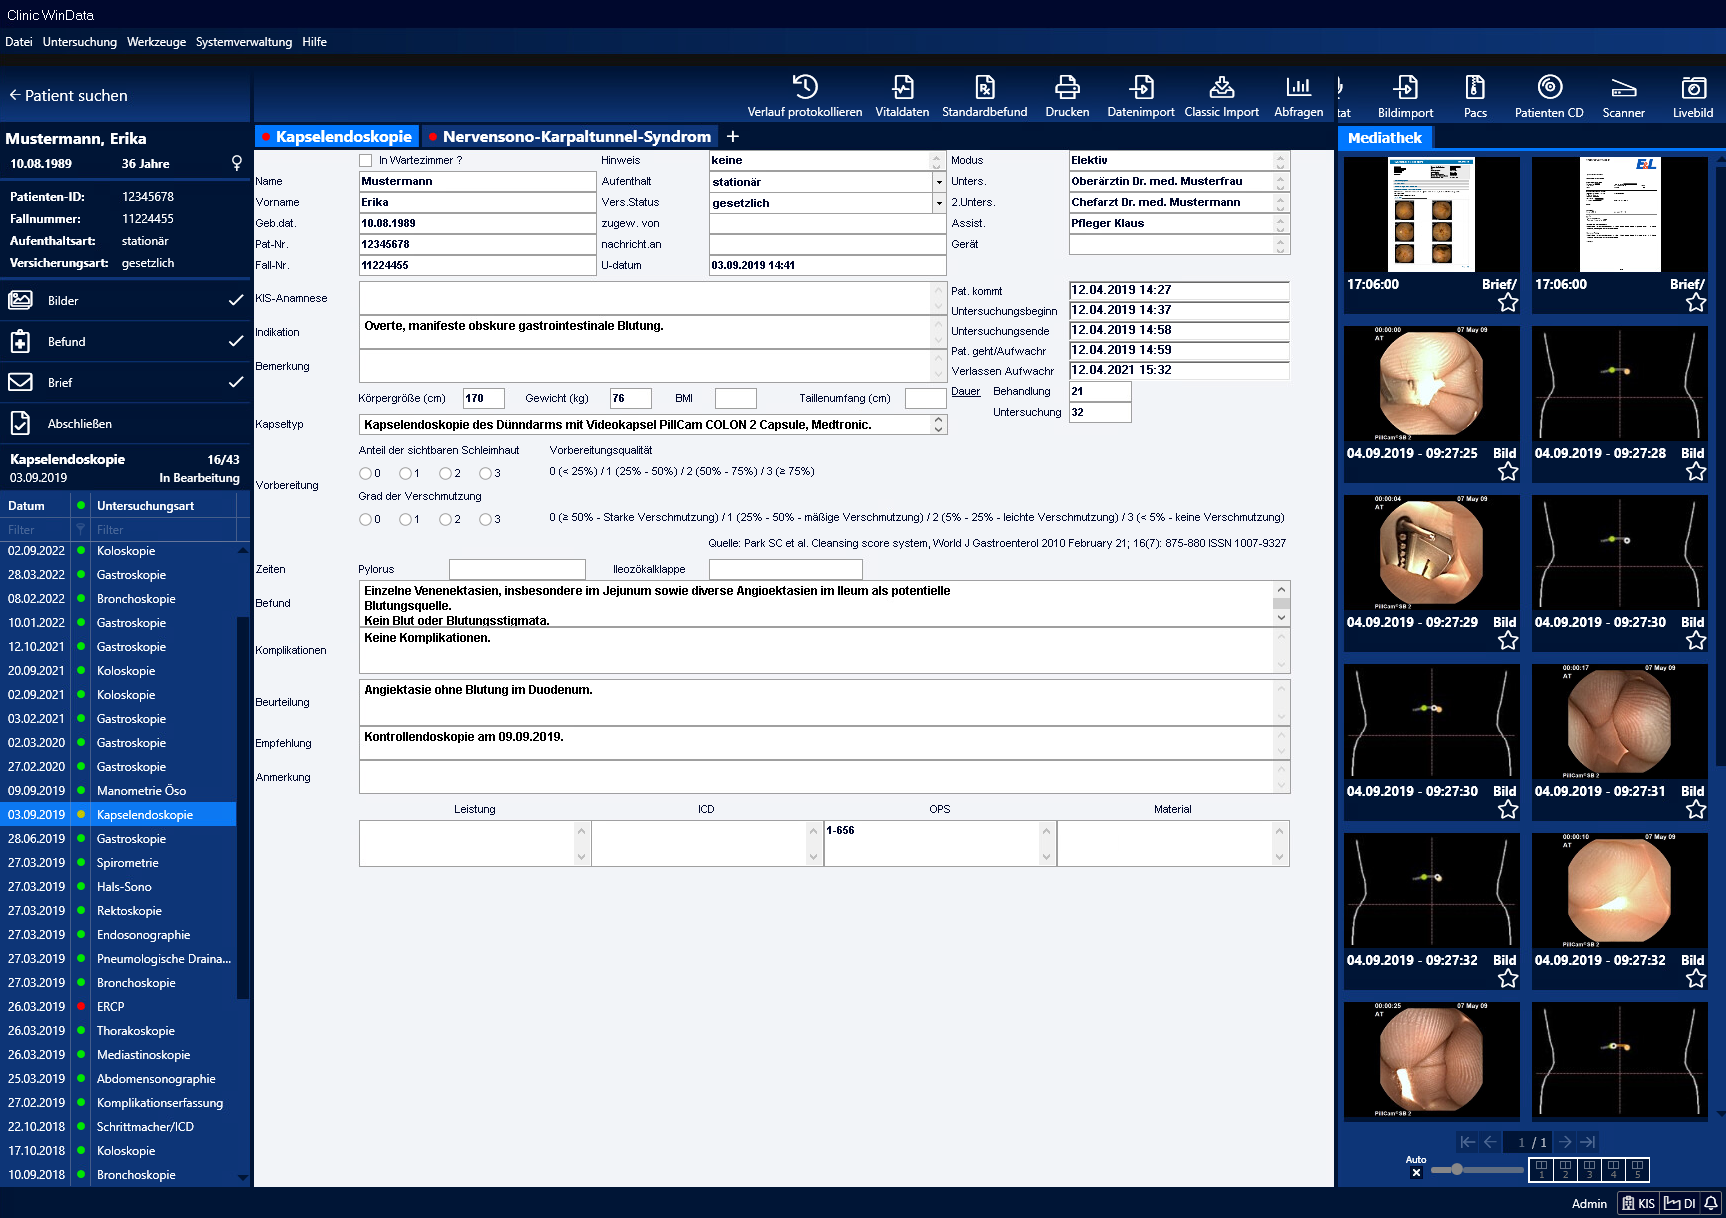Enable the 'In Wartezimmer ?' checkbox
Image resolution: width=1726 pixels, height=1218 pixels.
click(x=366, y=160)
